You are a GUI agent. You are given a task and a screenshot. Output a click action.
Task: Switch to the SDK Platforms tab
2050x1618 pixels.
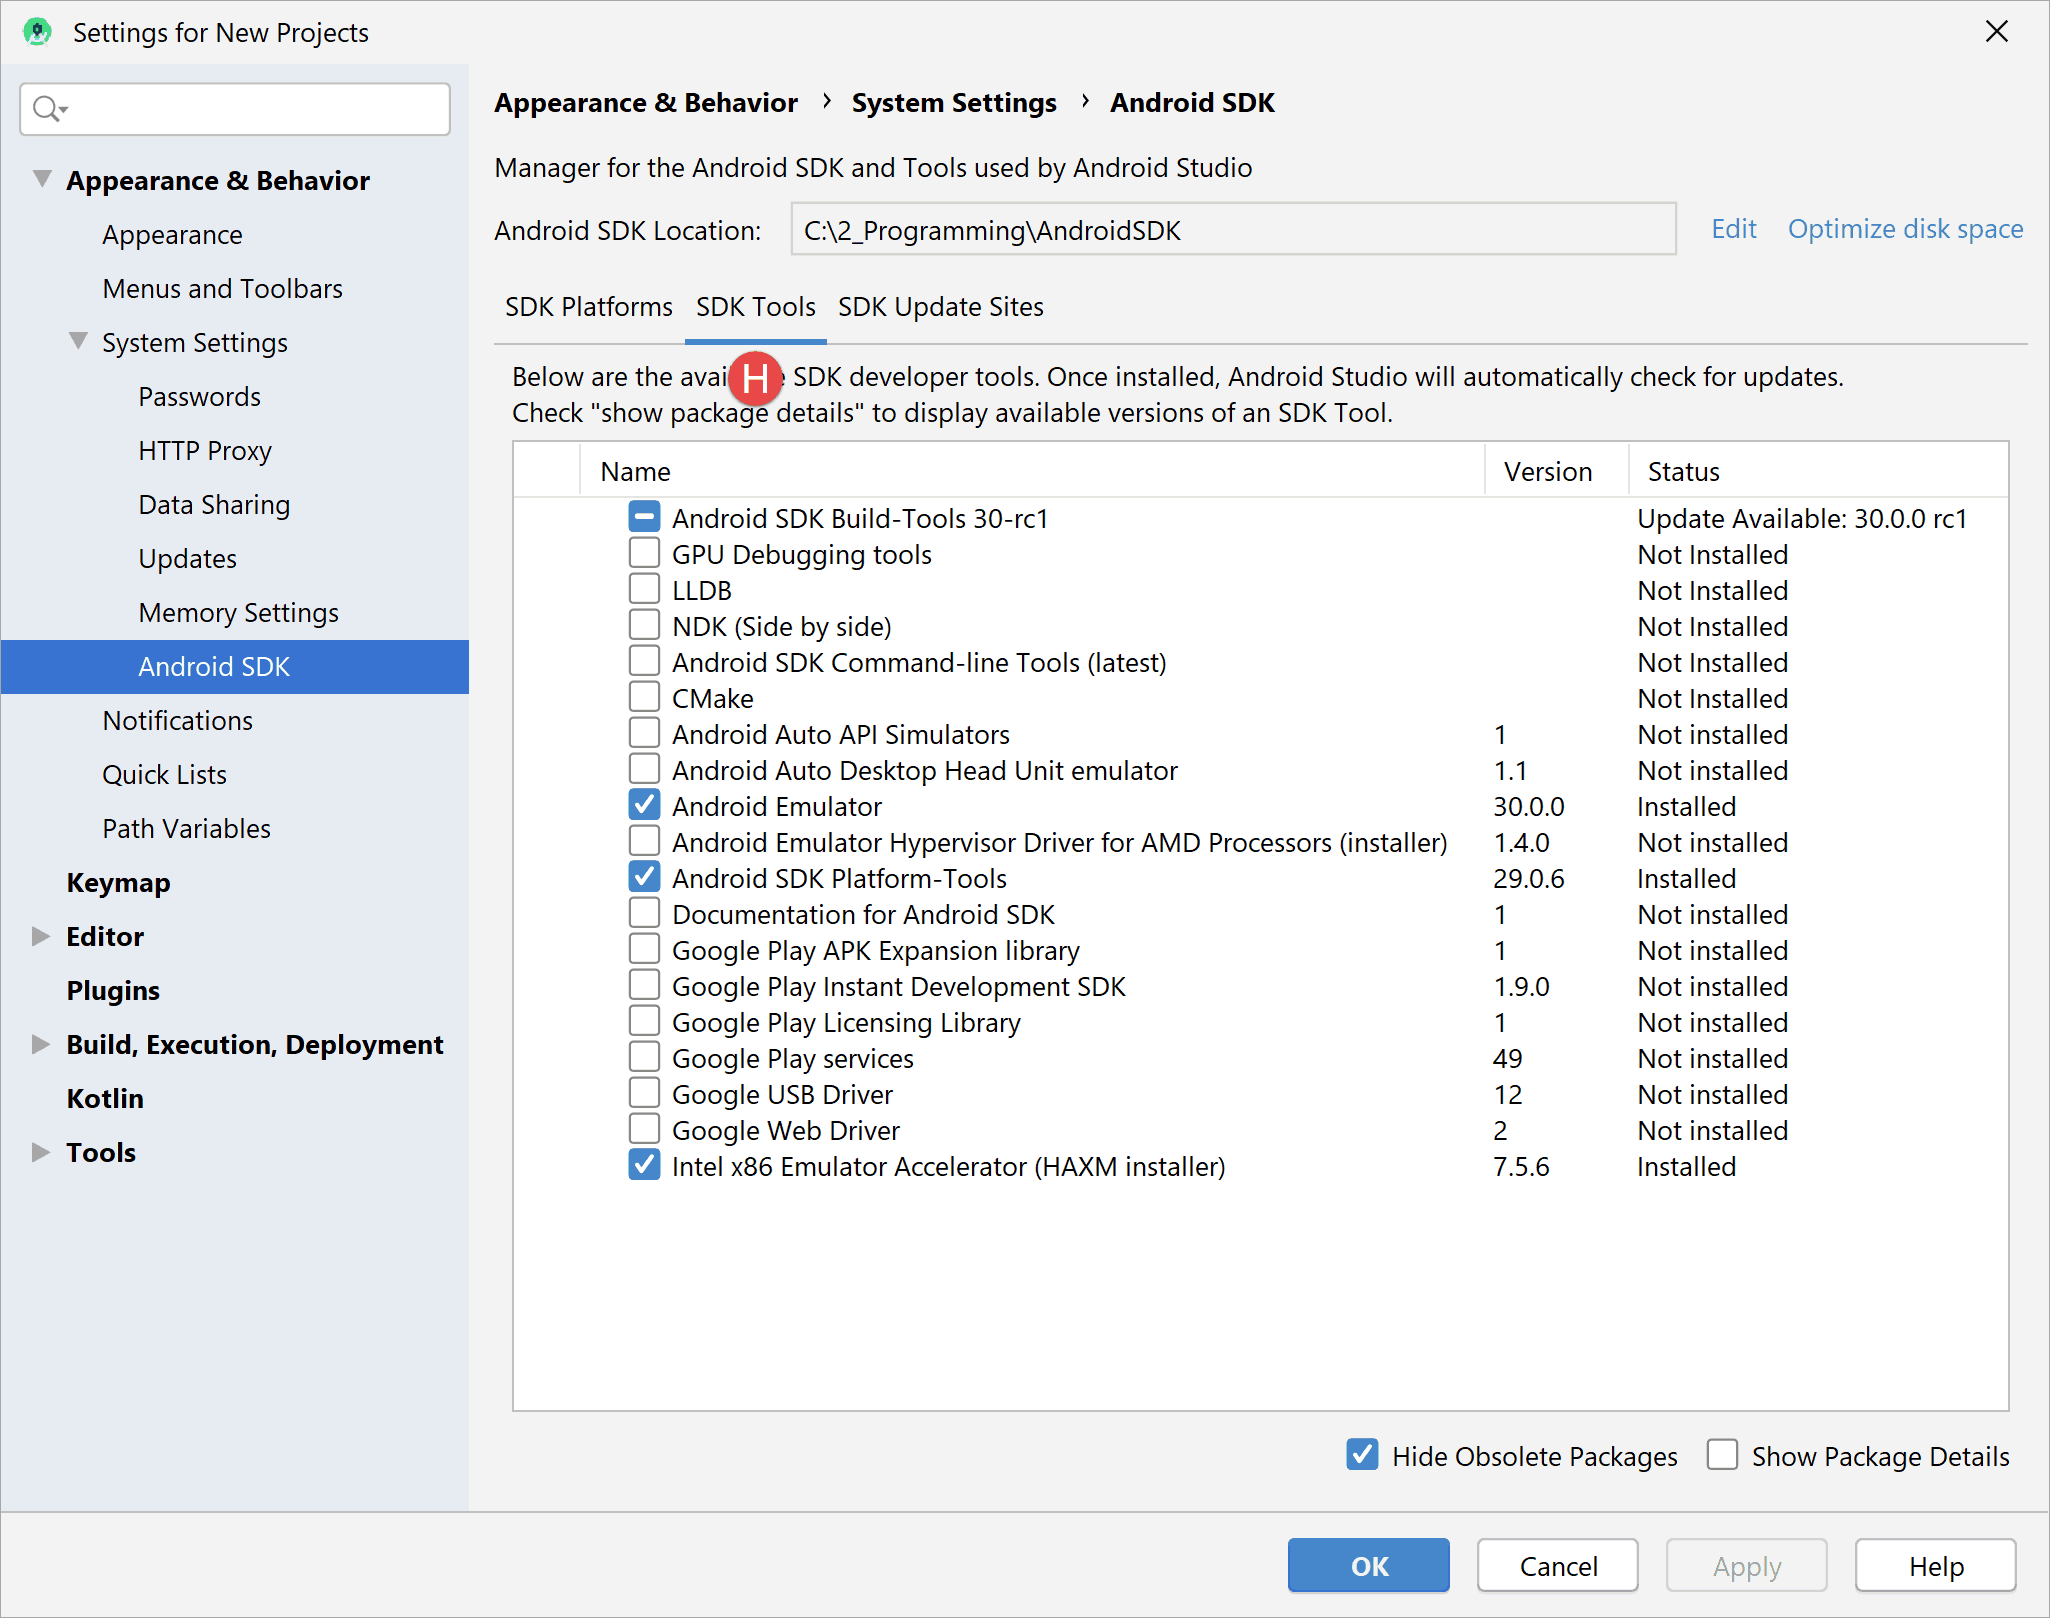pos(588,307)
